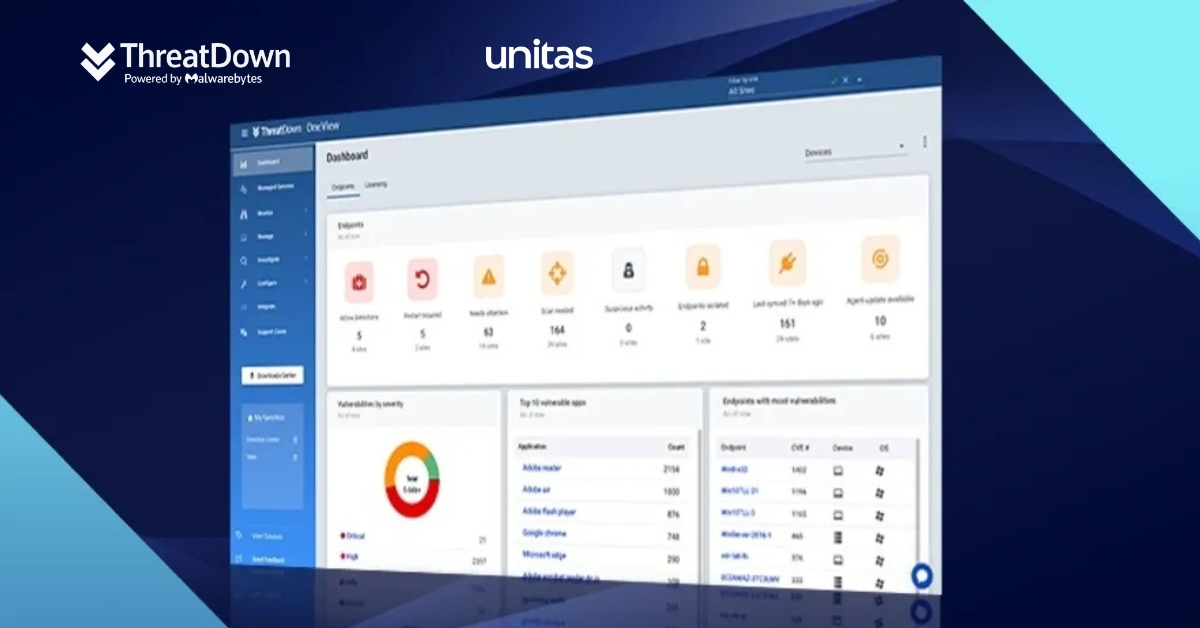Switch to the Endpoints tab
Viewport: 1200px width, 628px height.
[x=343, y=186]
